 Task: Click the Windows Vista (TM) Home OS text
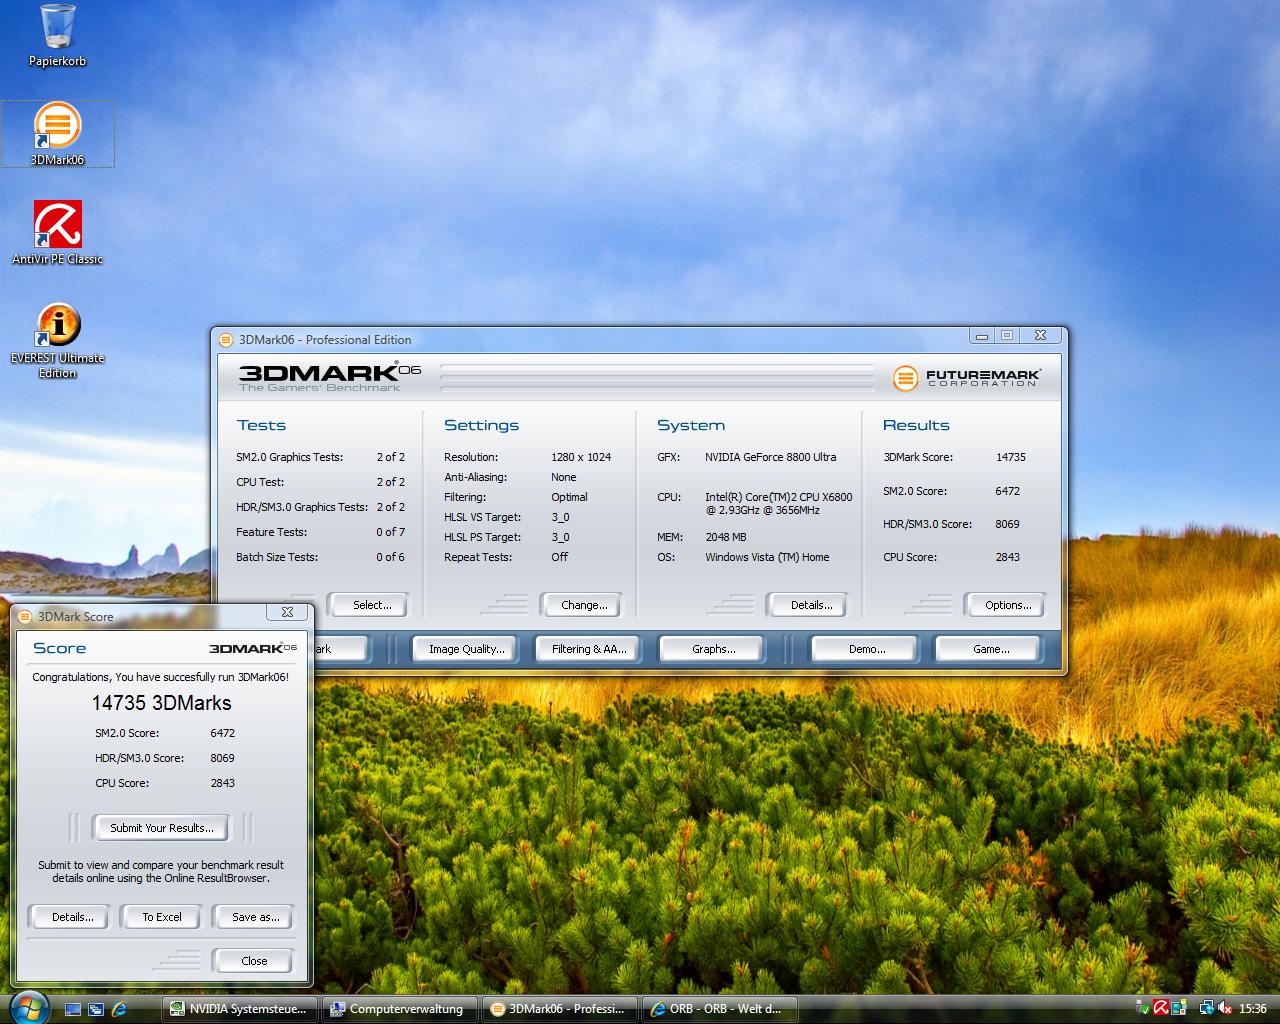coord(767,557)
